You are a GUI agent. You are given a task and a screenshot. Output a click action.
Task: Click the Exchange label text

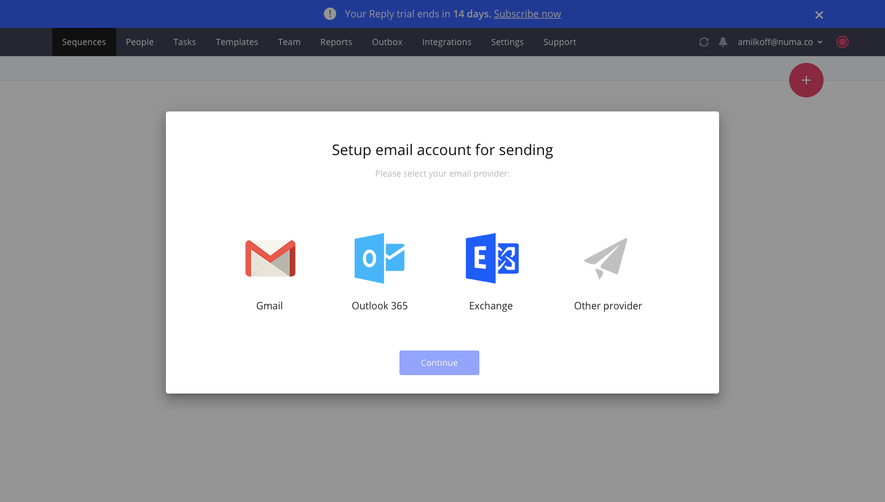tap(490, 305)
